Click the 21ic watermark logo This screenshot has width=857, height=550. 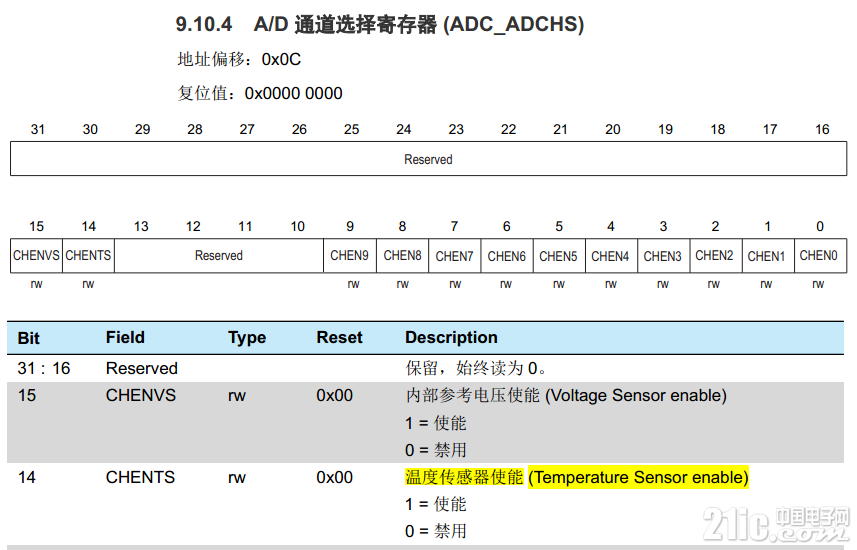pos(776,524)
